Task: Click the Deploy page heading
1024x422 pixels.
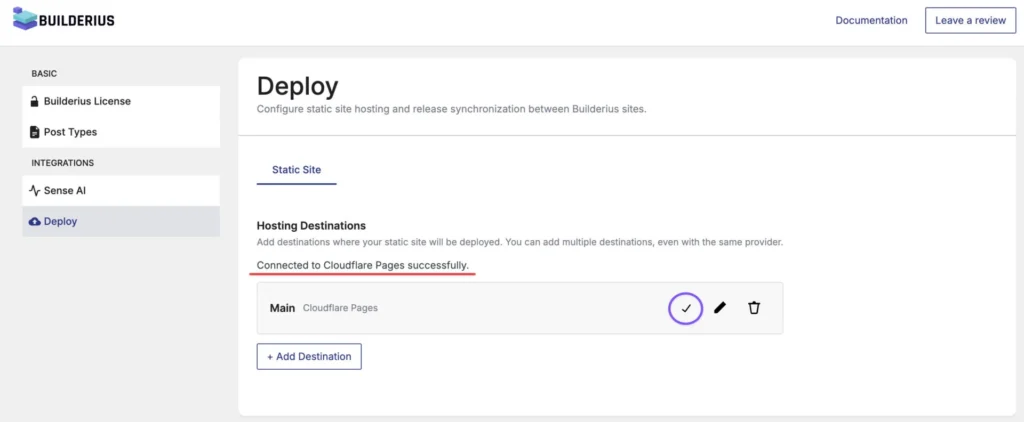Action: (298, 87)
